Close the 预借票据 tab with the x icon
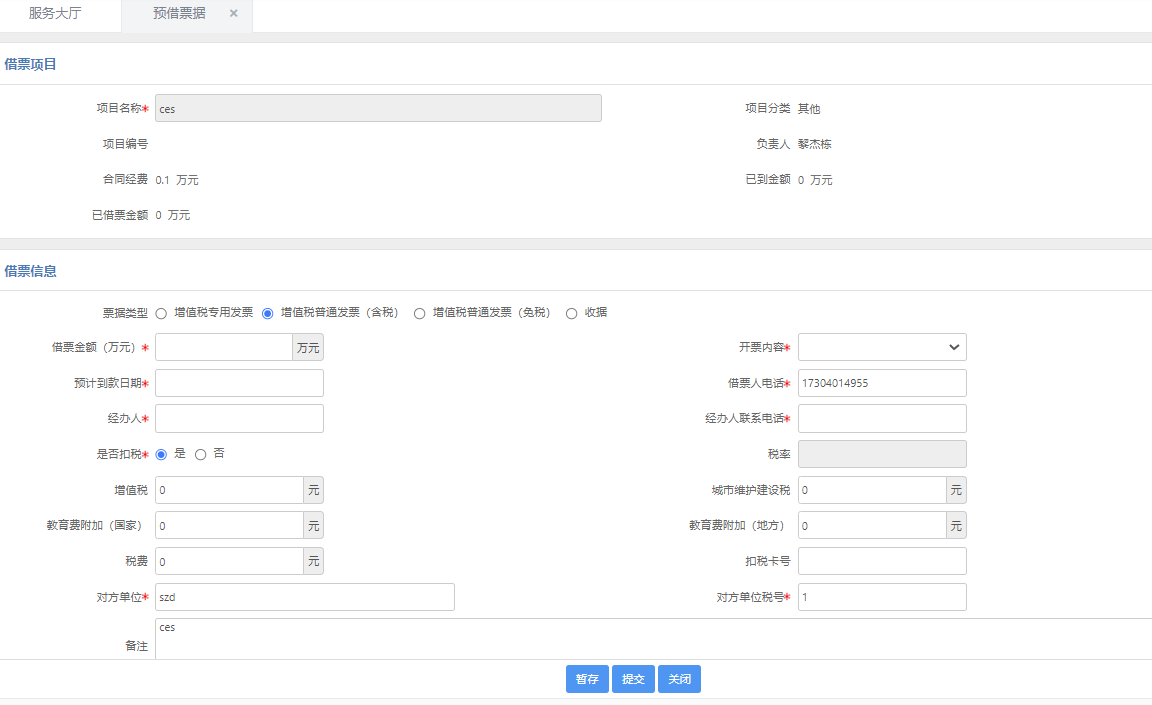The height and width of the screenshot is (705, 1152). 233,14
